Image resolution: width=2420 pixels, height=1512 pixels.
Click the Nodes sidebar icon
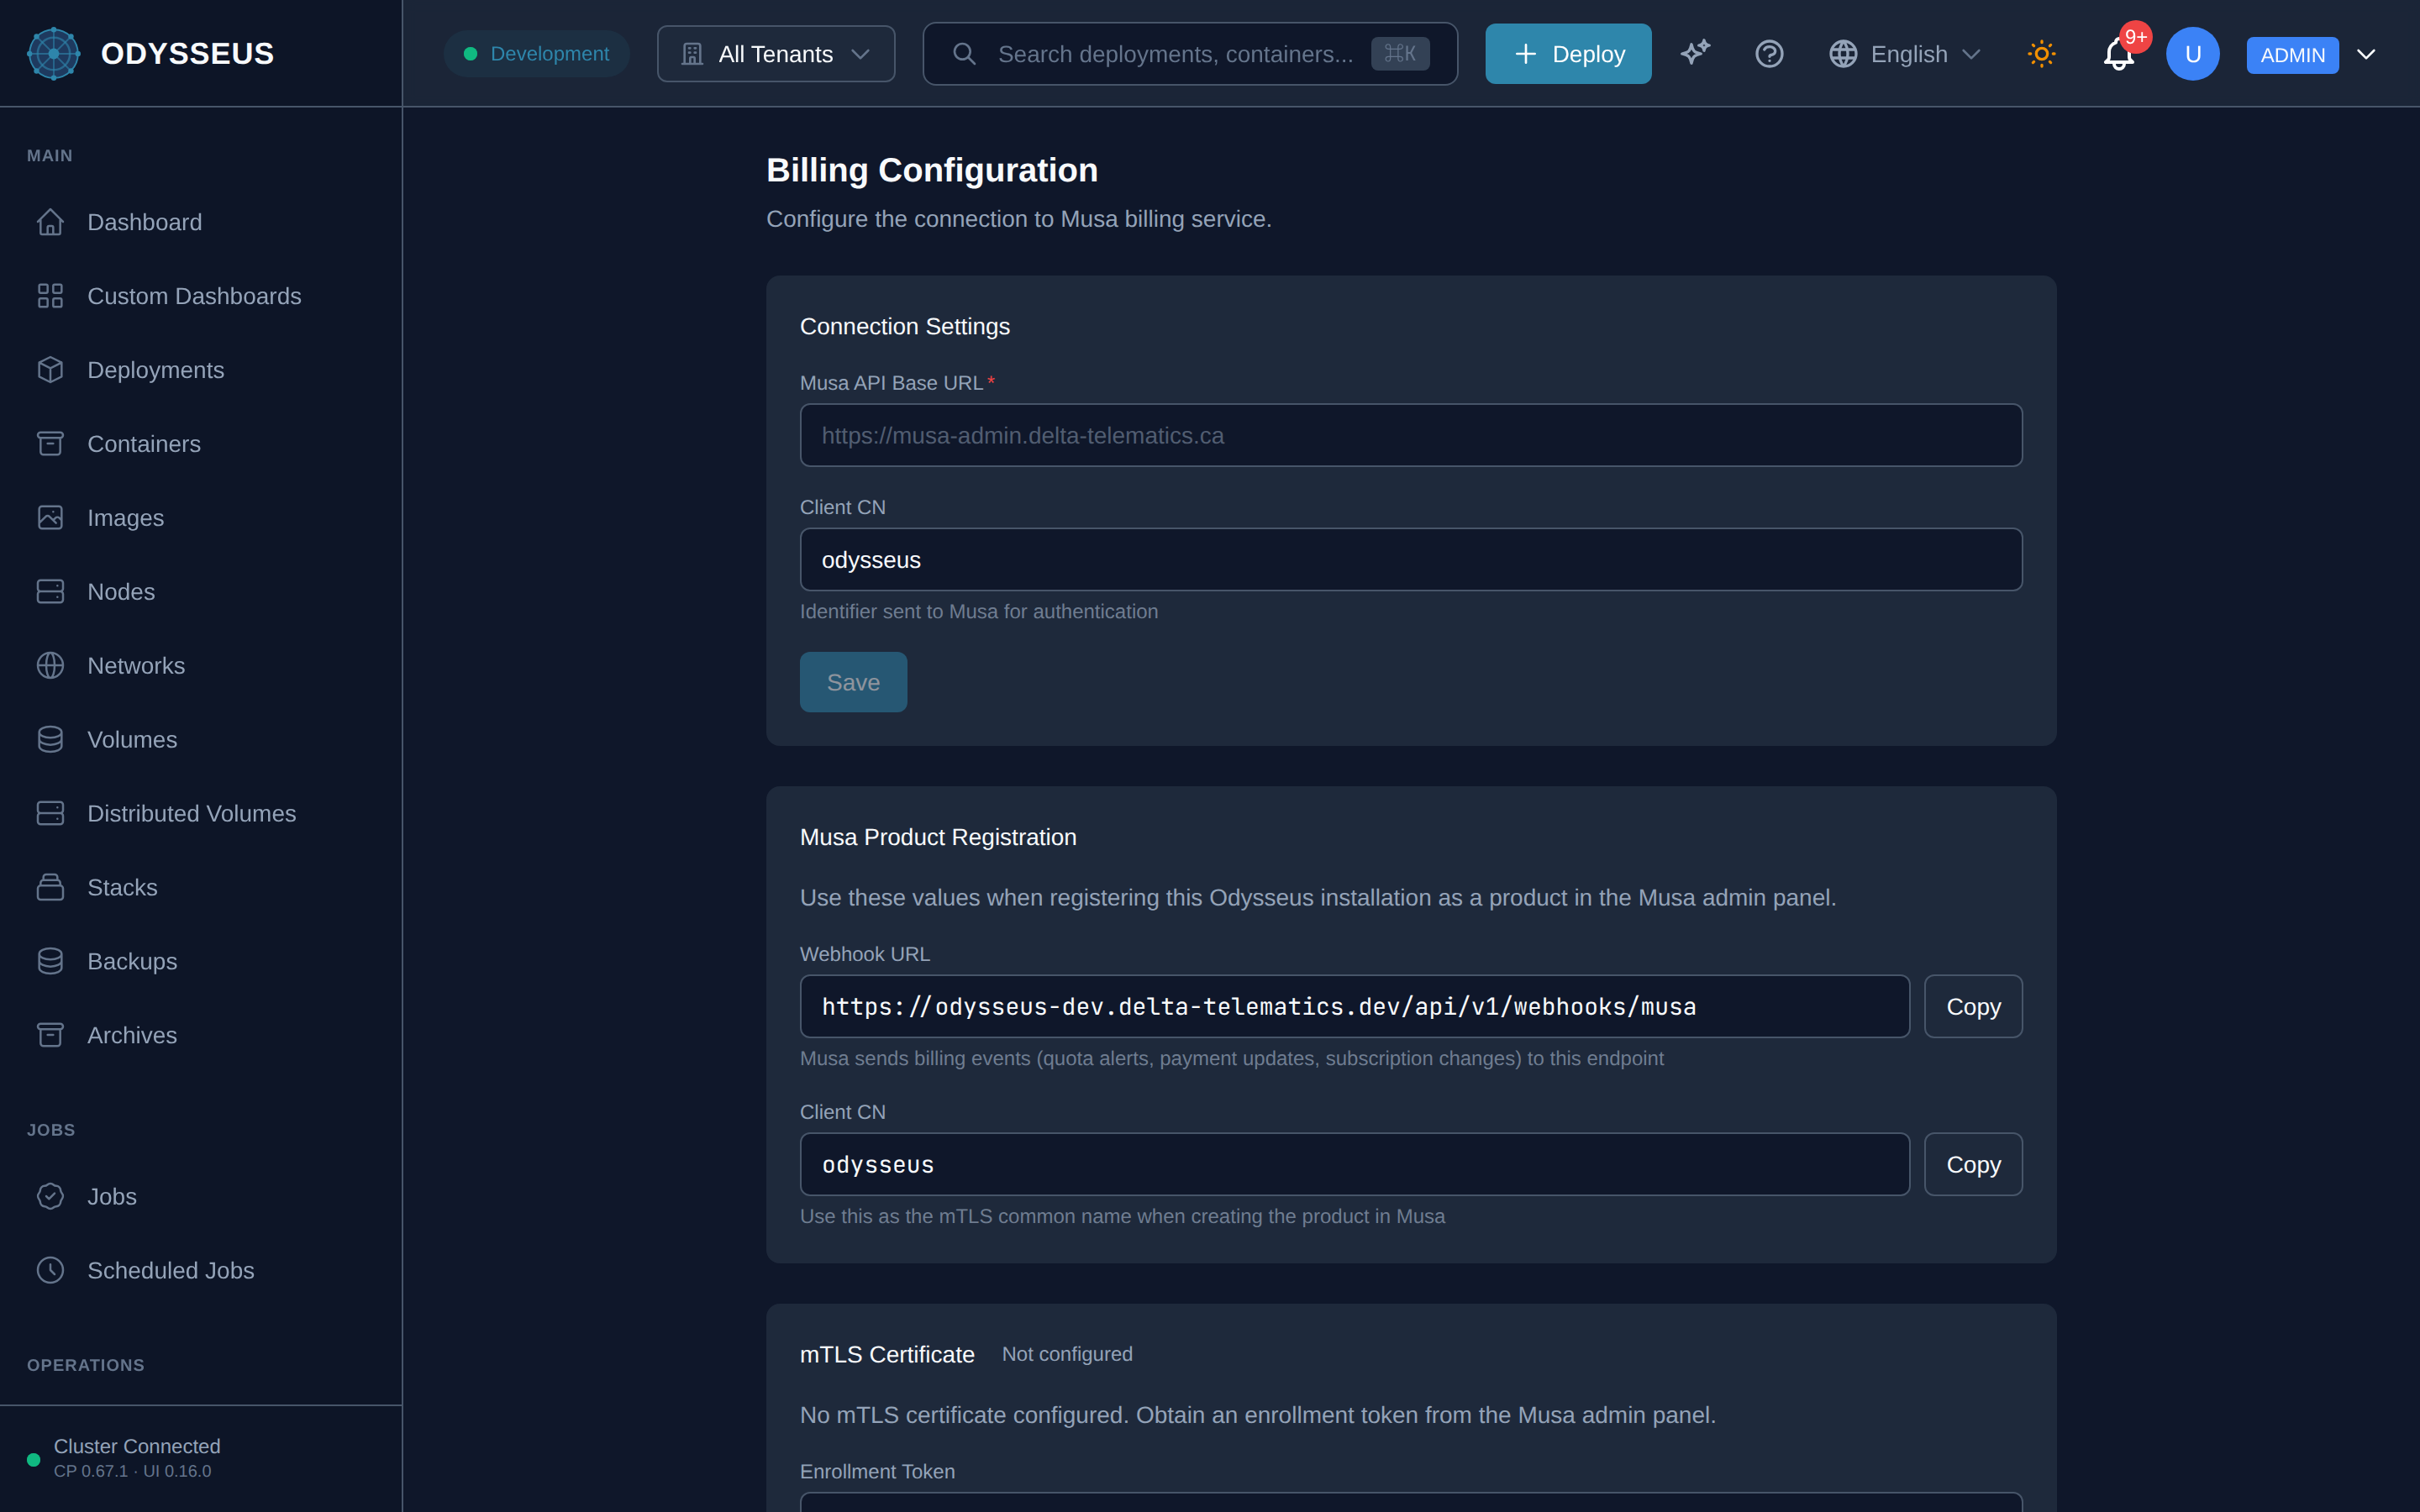(50, 592)
